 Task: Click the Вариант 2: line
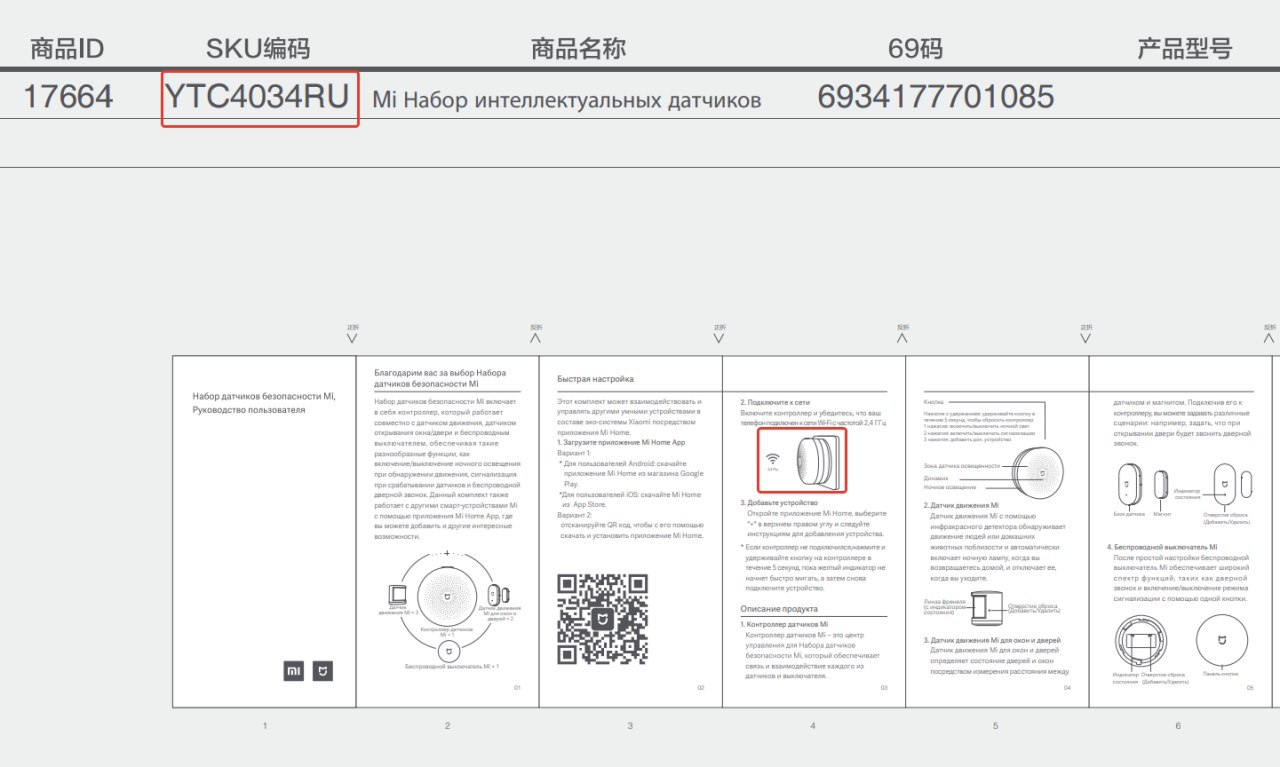[x=574, y=514]
